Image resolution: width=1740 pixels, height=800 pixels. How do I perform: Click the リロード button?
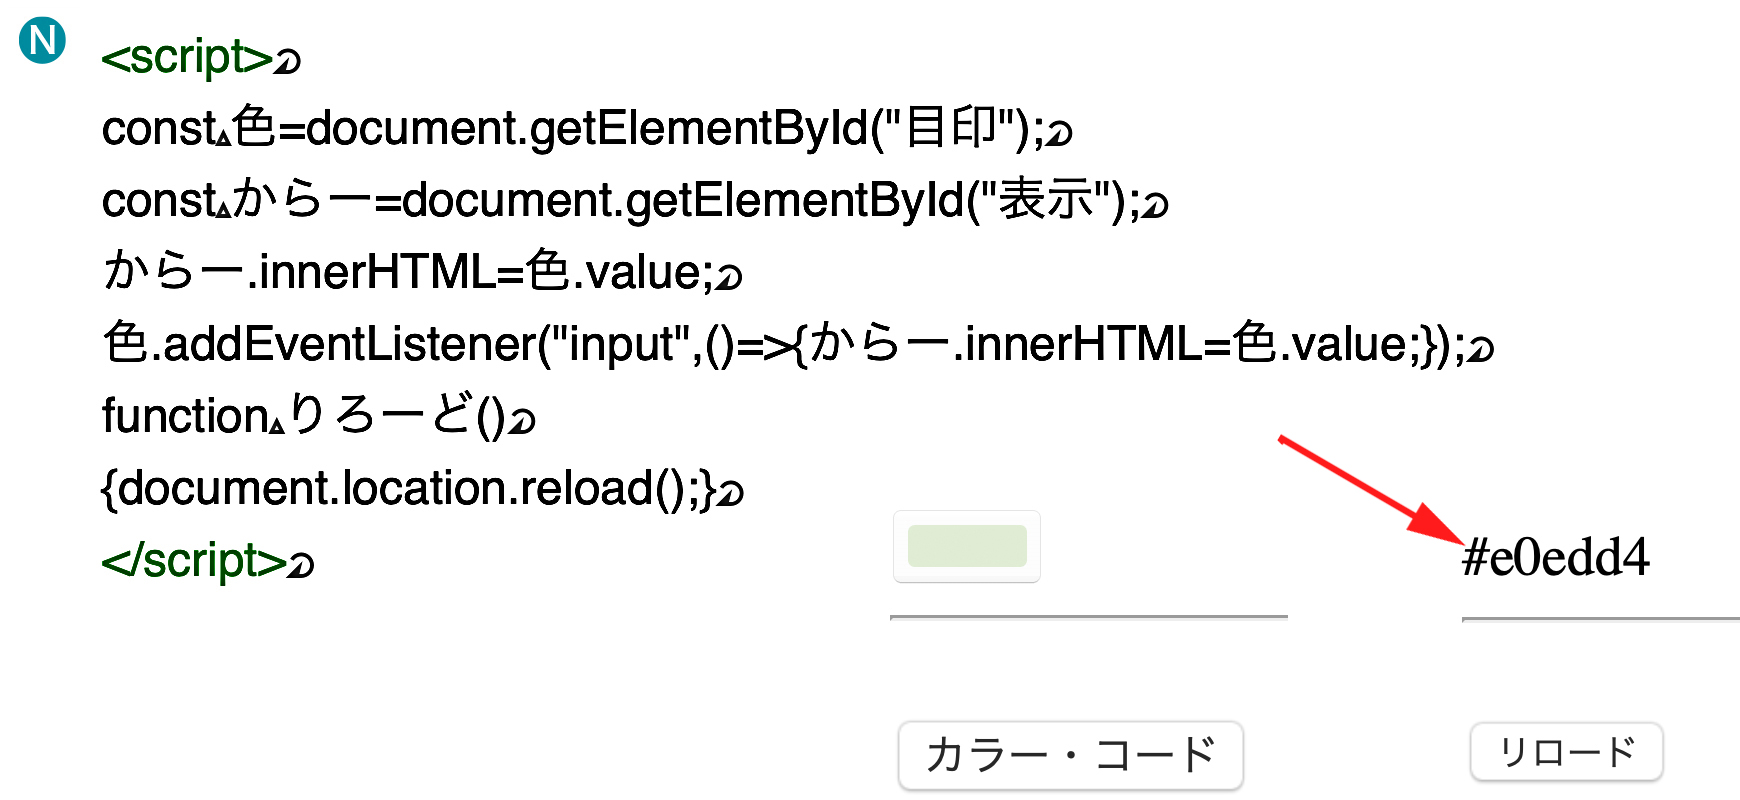pyautogui.click(x=1566, y=752)
